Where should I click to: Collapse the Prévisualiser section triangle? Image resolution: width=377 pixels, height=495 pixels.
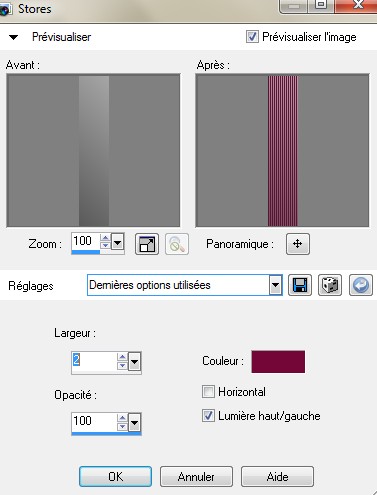pos(13,37)
